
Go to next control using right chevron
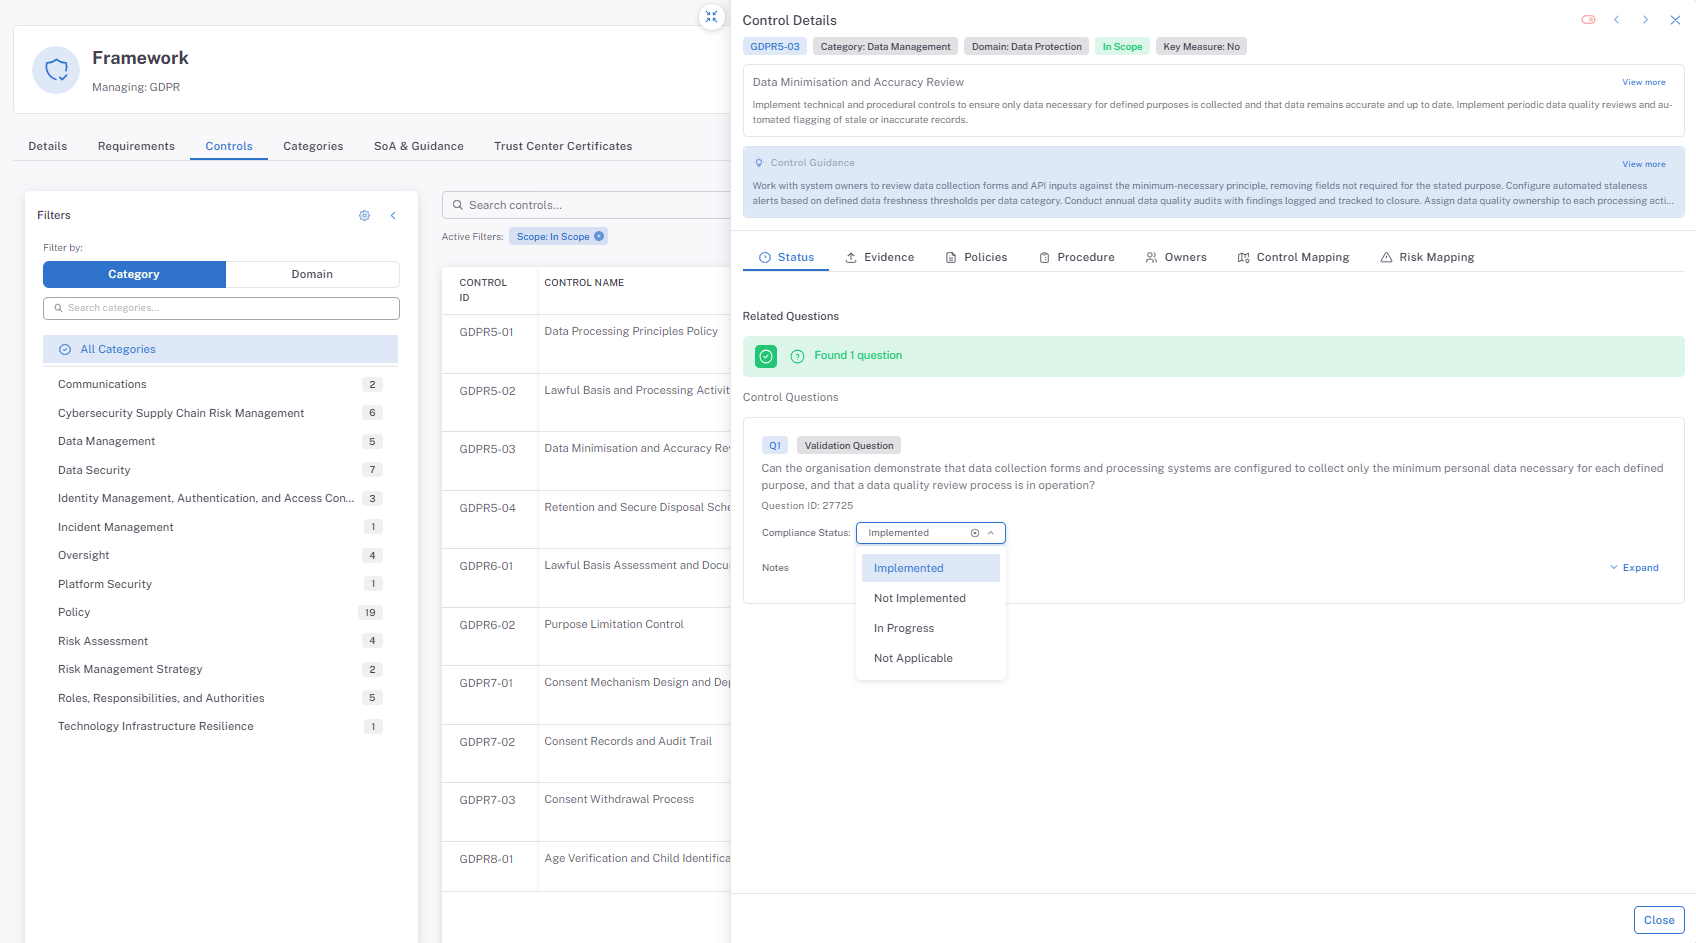tap(1645, 20)
